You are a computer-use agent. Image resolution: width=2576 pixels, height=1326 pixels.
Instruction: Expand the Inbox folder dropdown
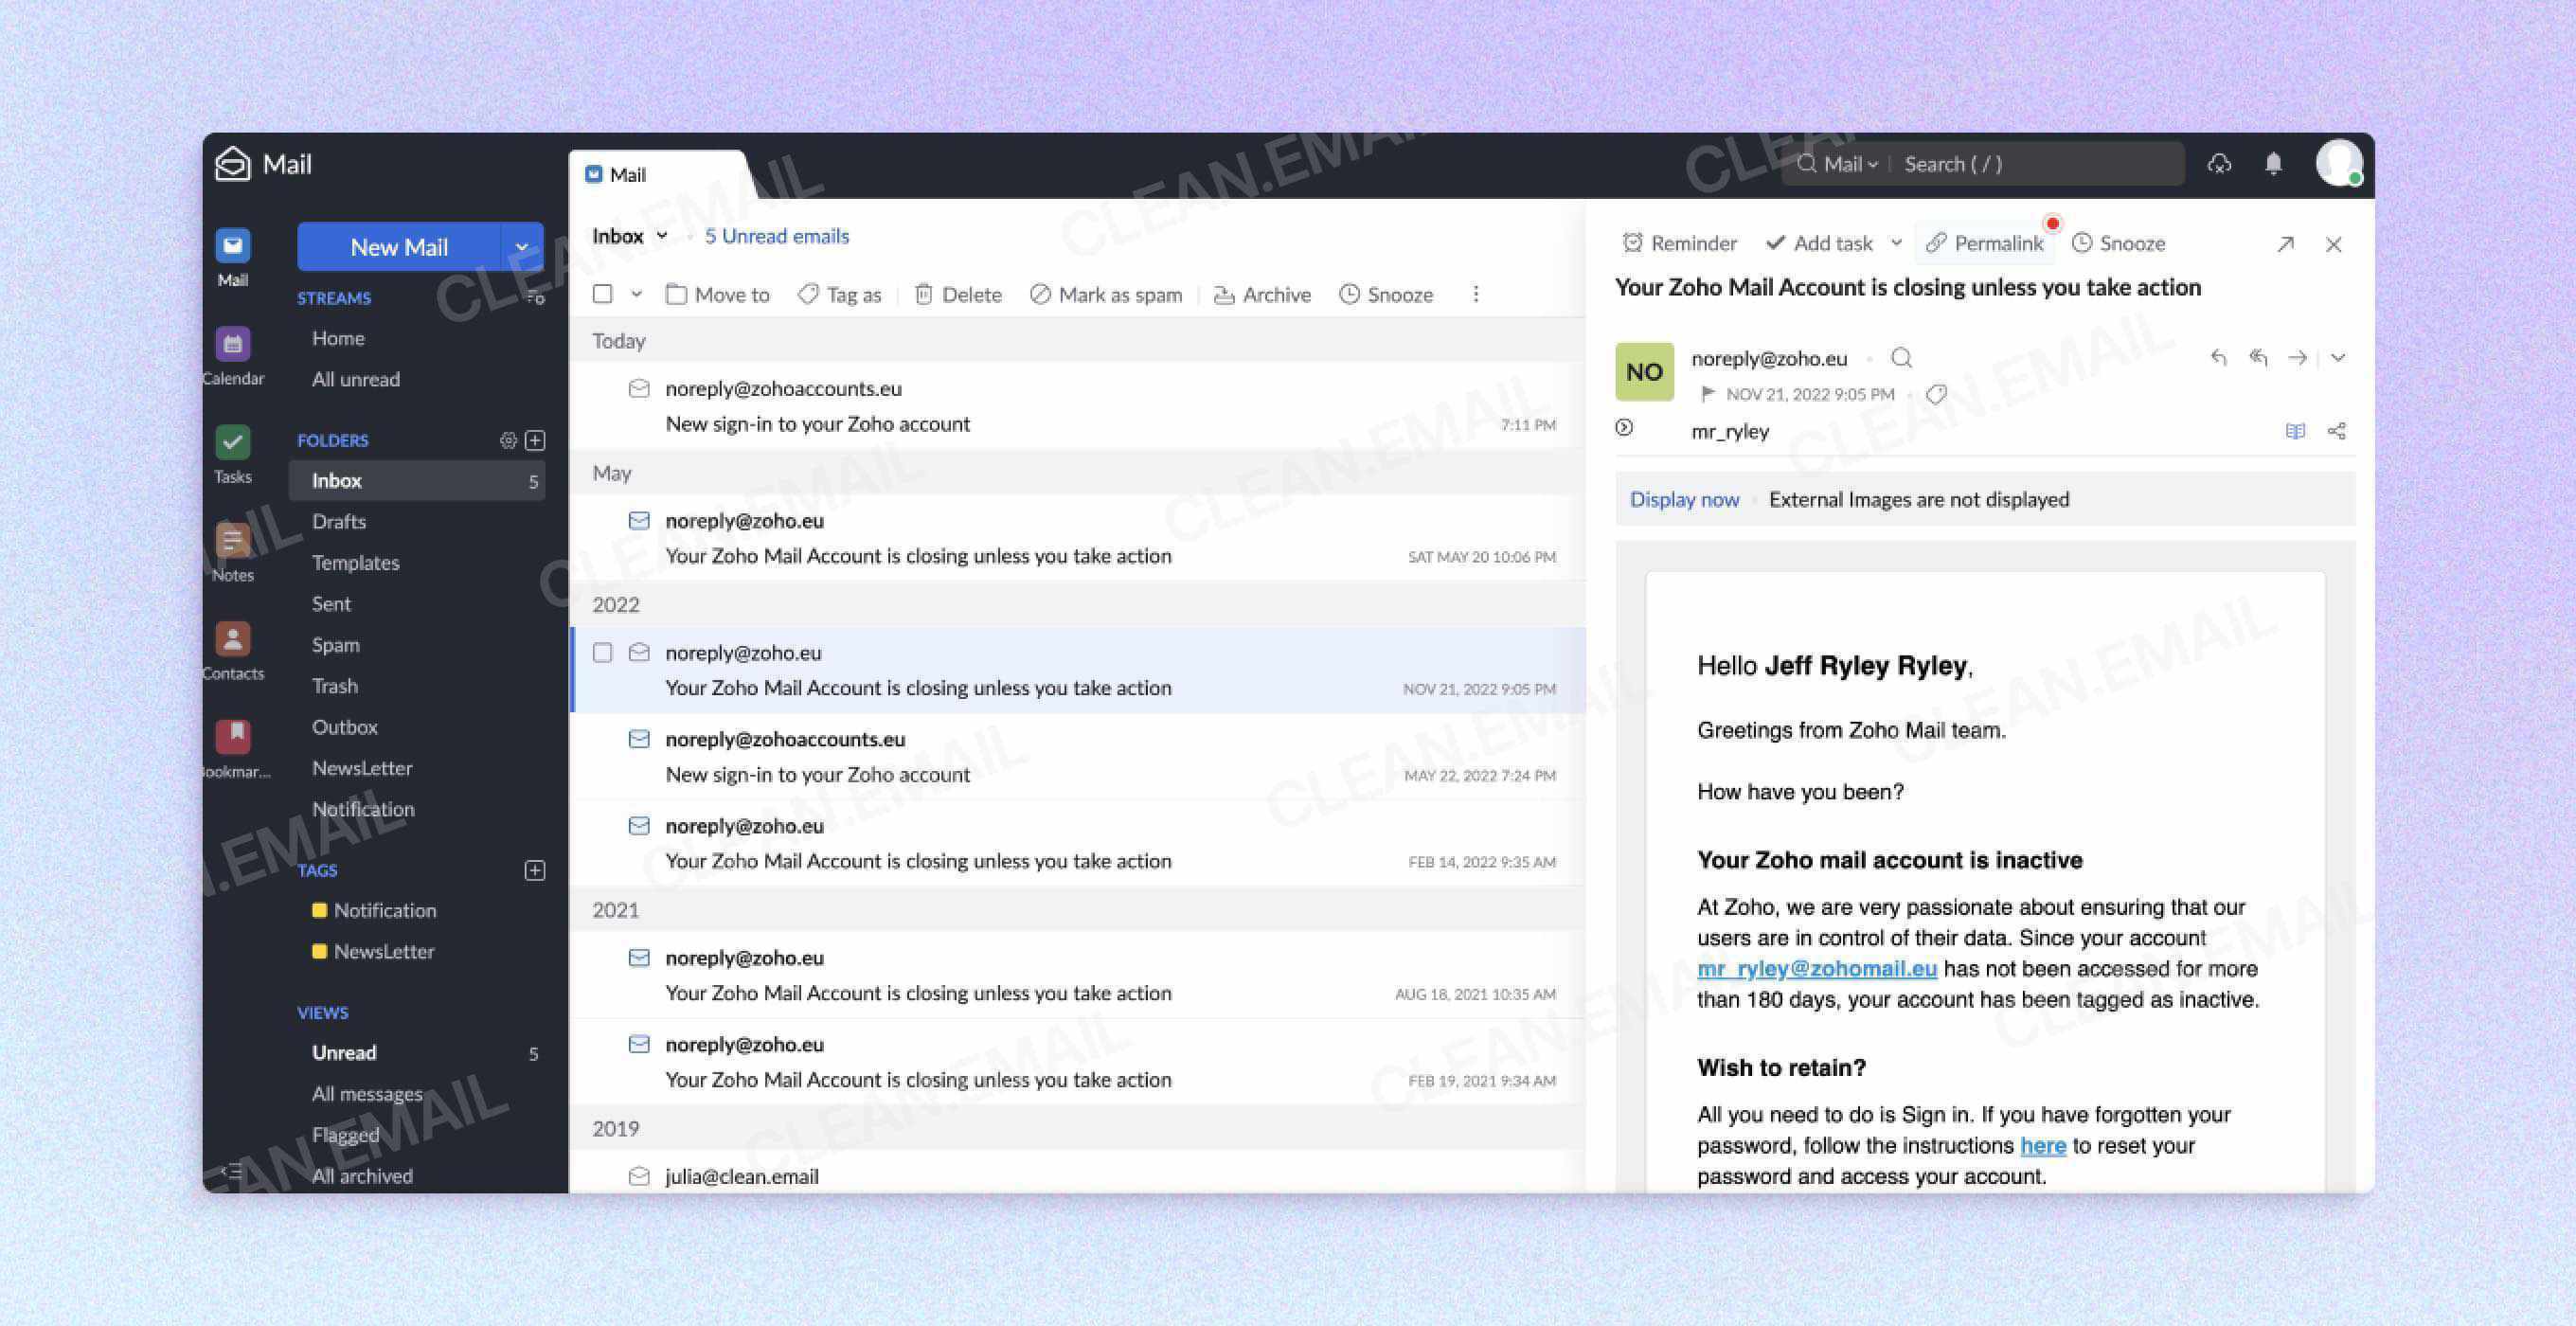tap(663, 236)
